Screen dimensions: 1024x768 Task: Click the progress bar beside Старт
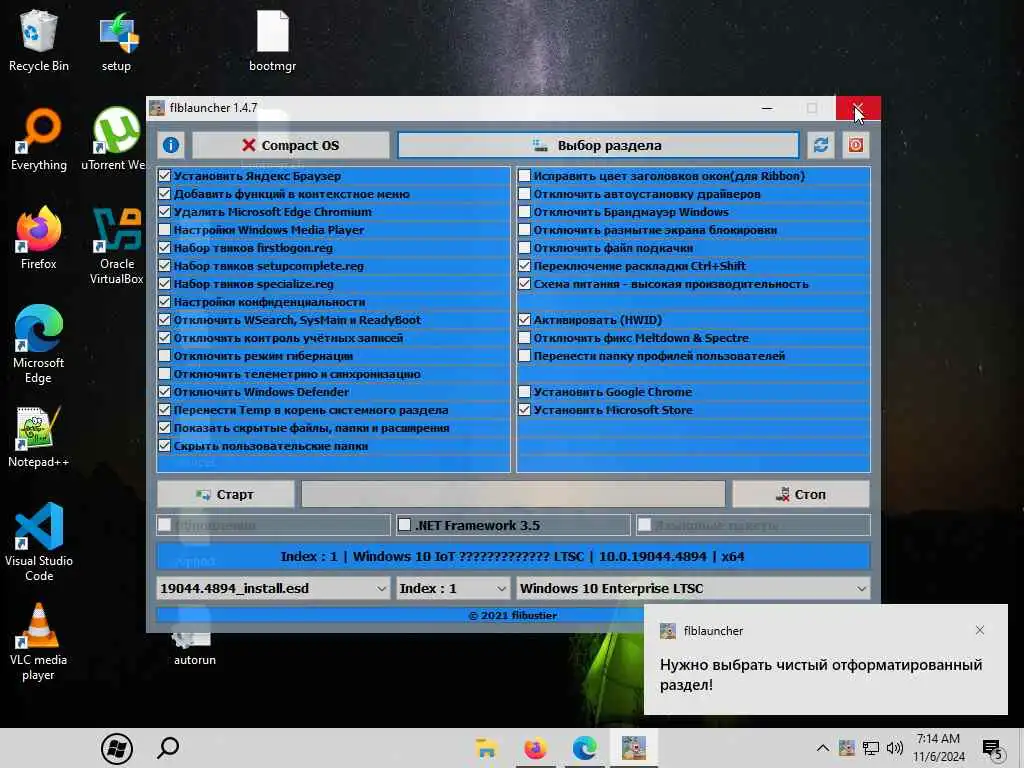[513, 494]
